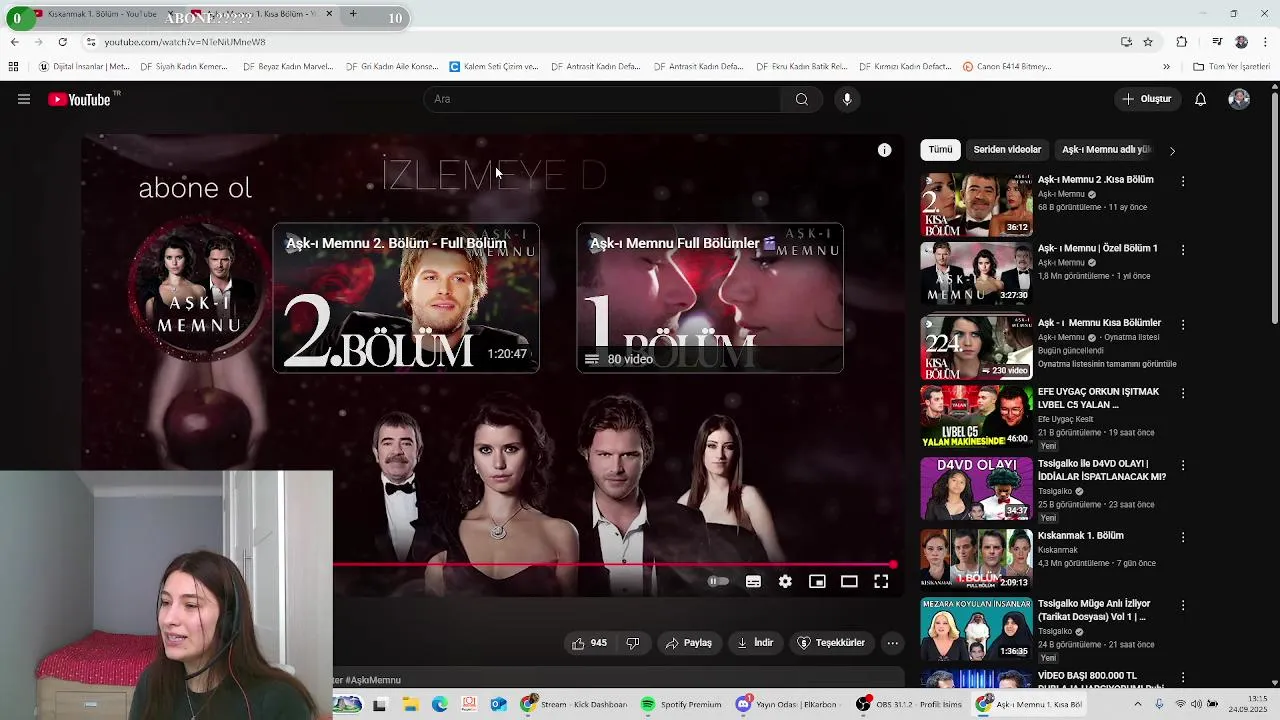Dislike the video with thumbs down
Viewport: 1280px width, 720px height.
click(x=632, y=643)
